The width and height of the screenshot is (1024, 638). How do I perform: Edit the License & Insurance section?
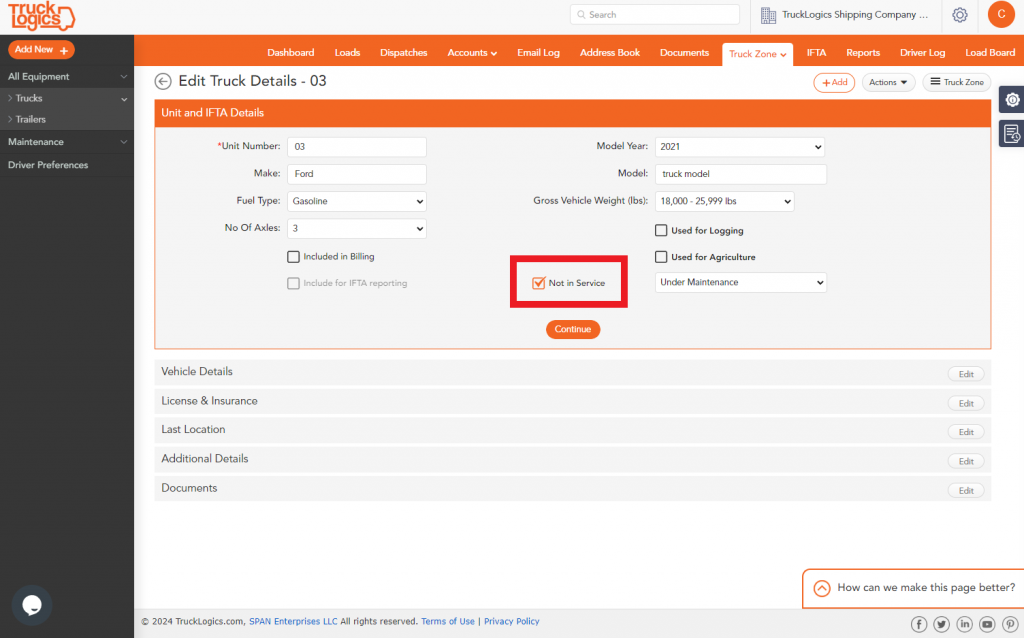click(966, 404)
